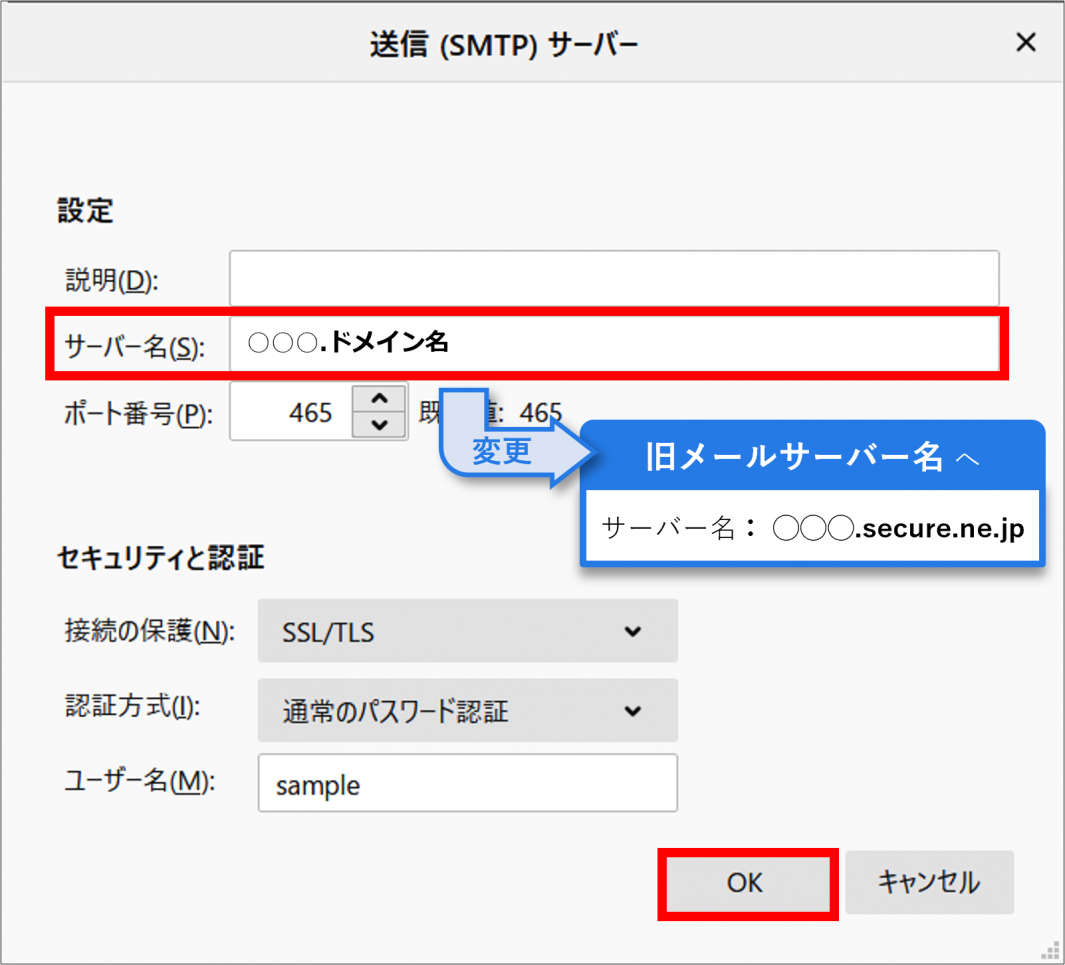This screenshot has width=1065, height=965.
Task: Click the ユーザー名 field containing sample
Action: tap(467, 784)
